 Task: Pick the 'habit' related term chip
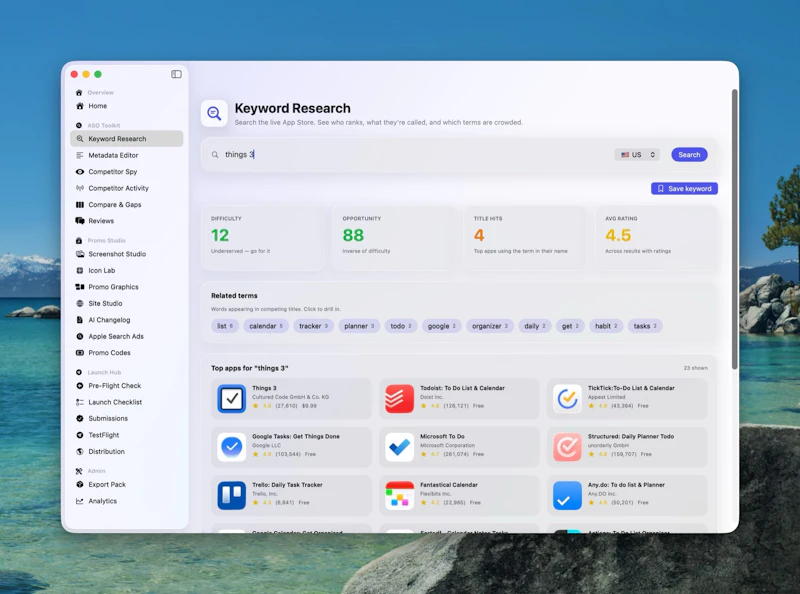(x=606, y=326)
